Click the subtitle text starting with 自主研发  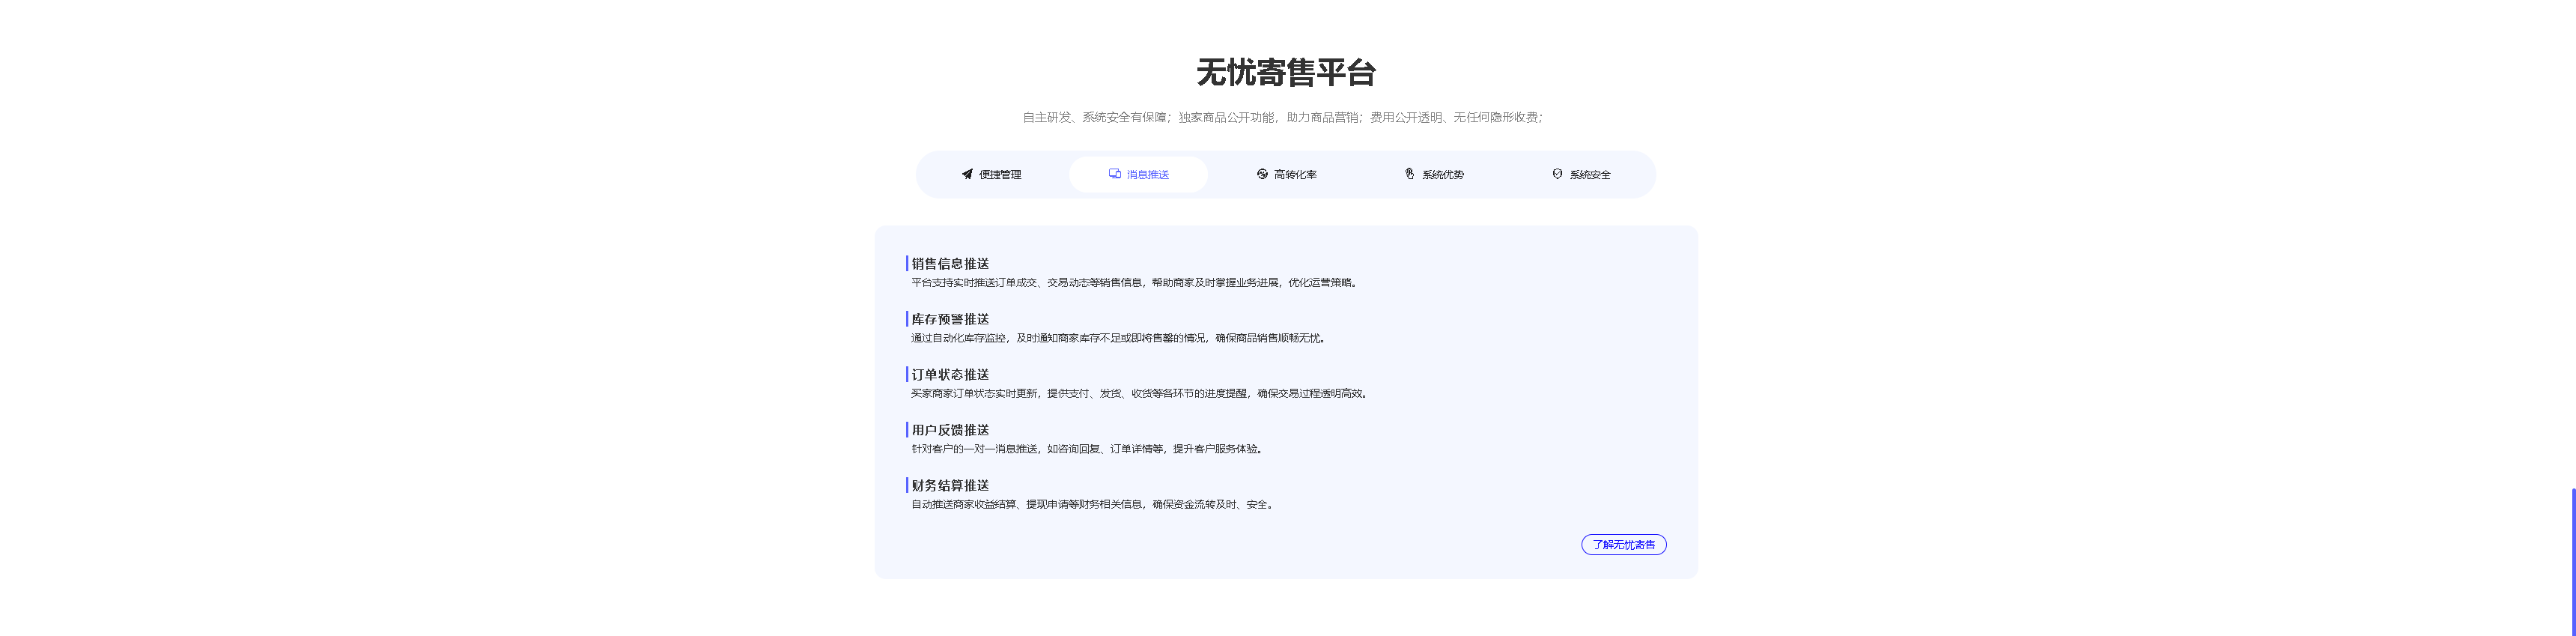click(1283, 118)
